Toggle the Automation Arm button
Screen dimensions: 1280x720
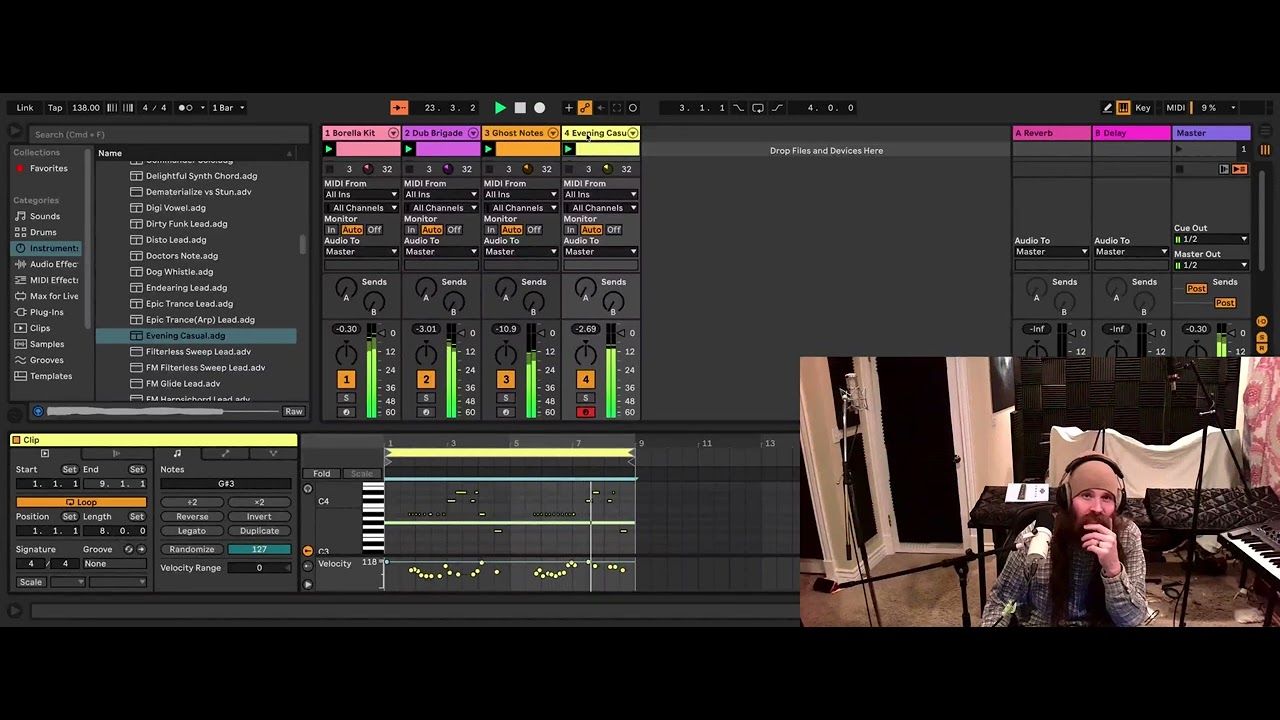point(585,107)
